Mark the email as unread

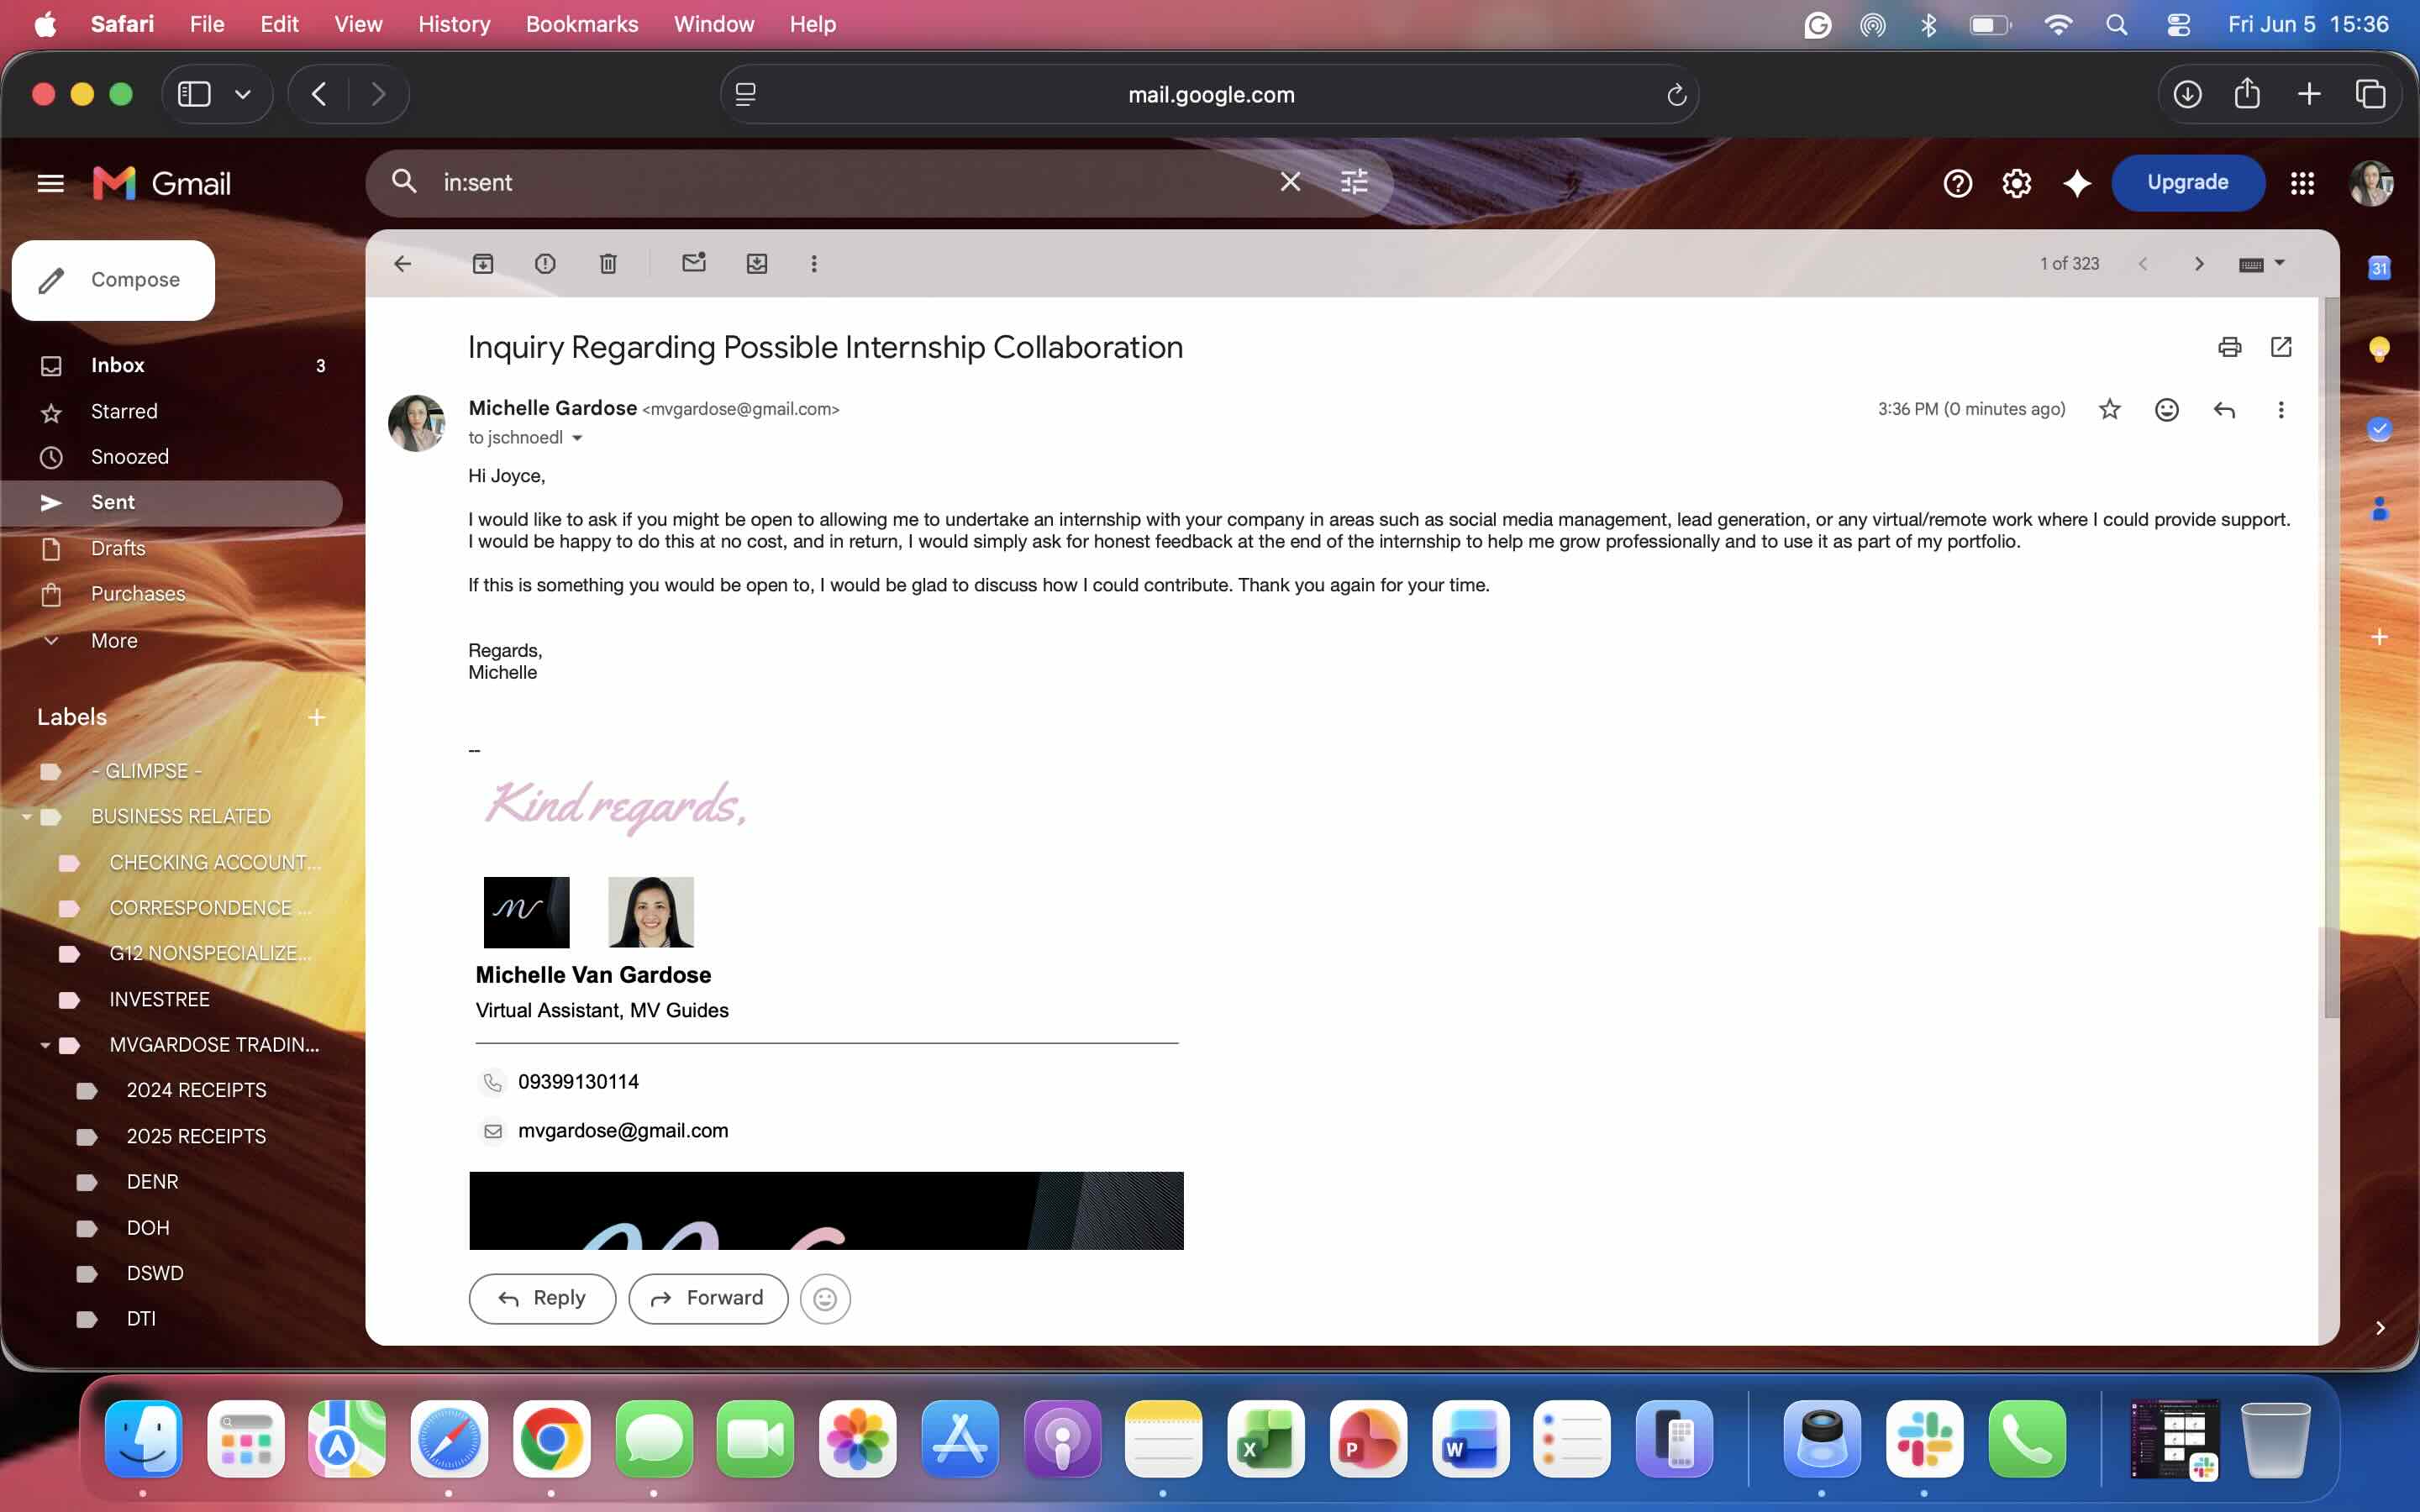[694, 263]
